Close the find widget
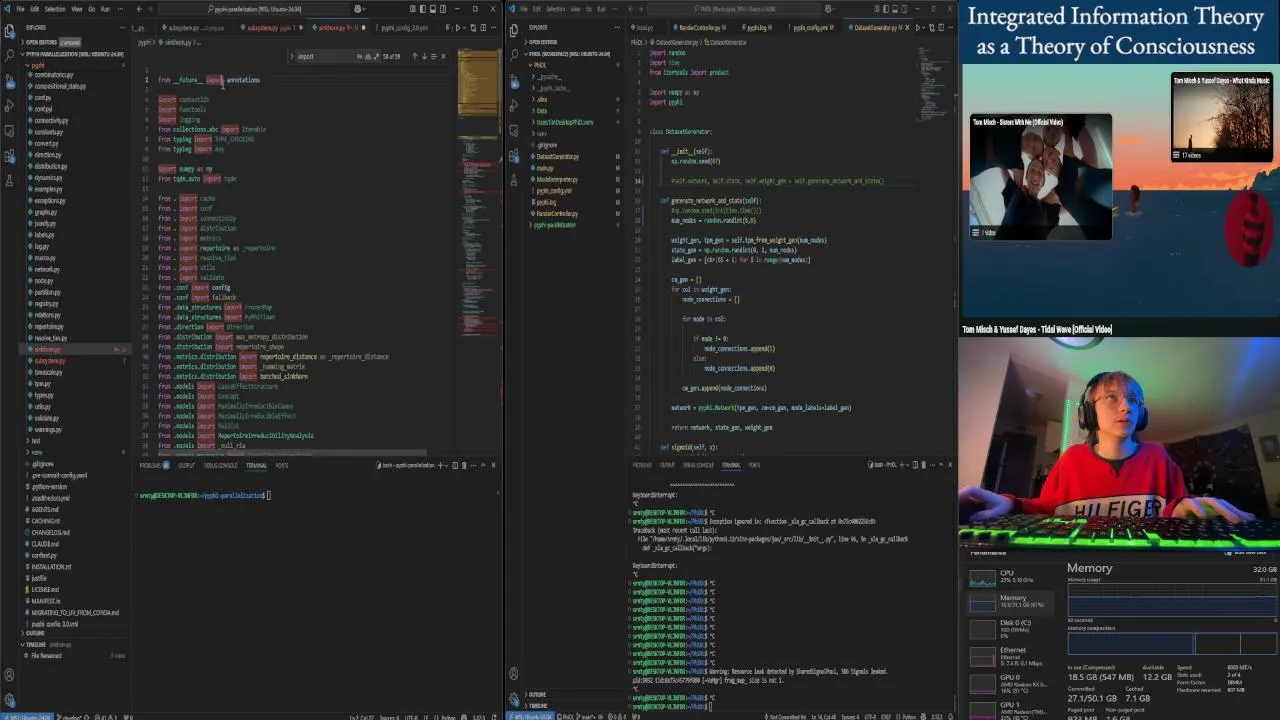Image resolution: width=1280 pixels, height=720 pixels. 443,56
